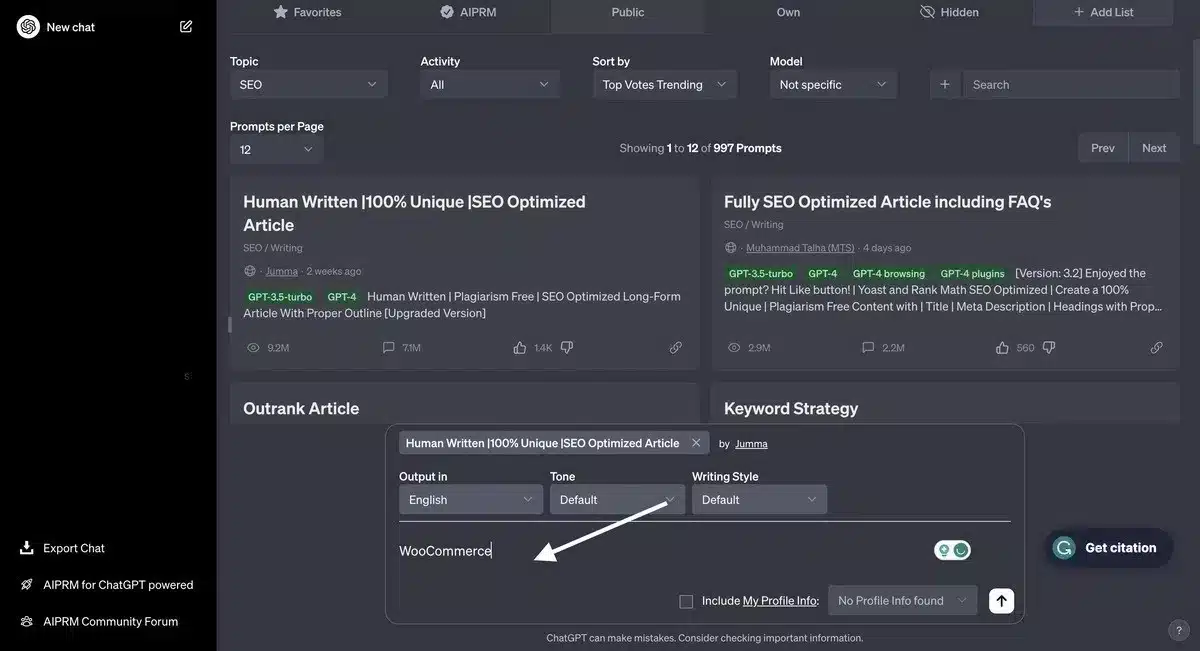The width and height of the screenshot is (1200, 651).
Task: Open the Prompts per Page dropdown
Action: click(276, 150)
